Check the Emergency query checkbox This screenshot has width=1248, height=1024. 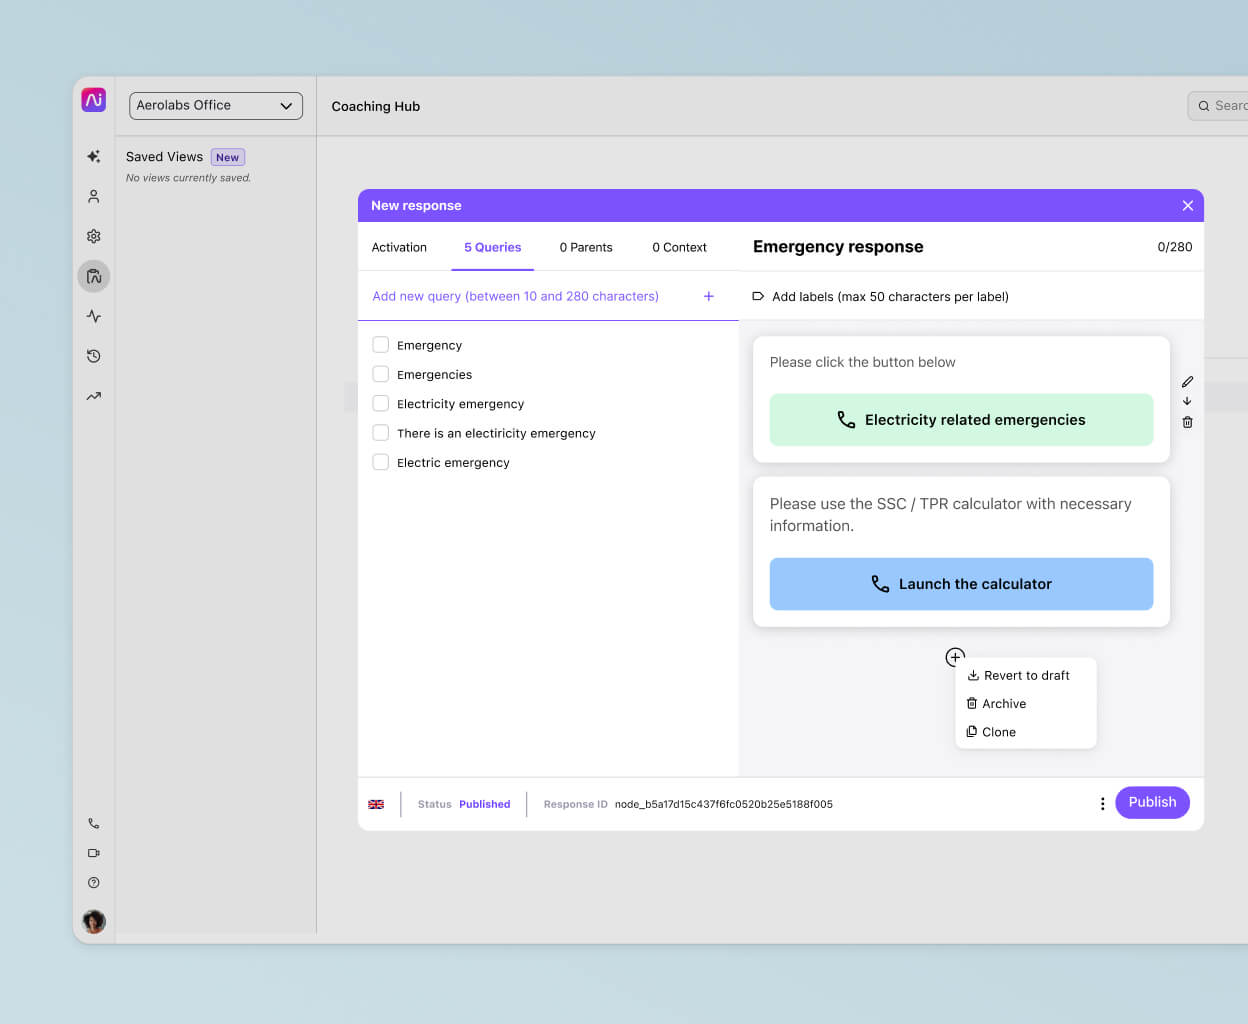click(380, 344)
